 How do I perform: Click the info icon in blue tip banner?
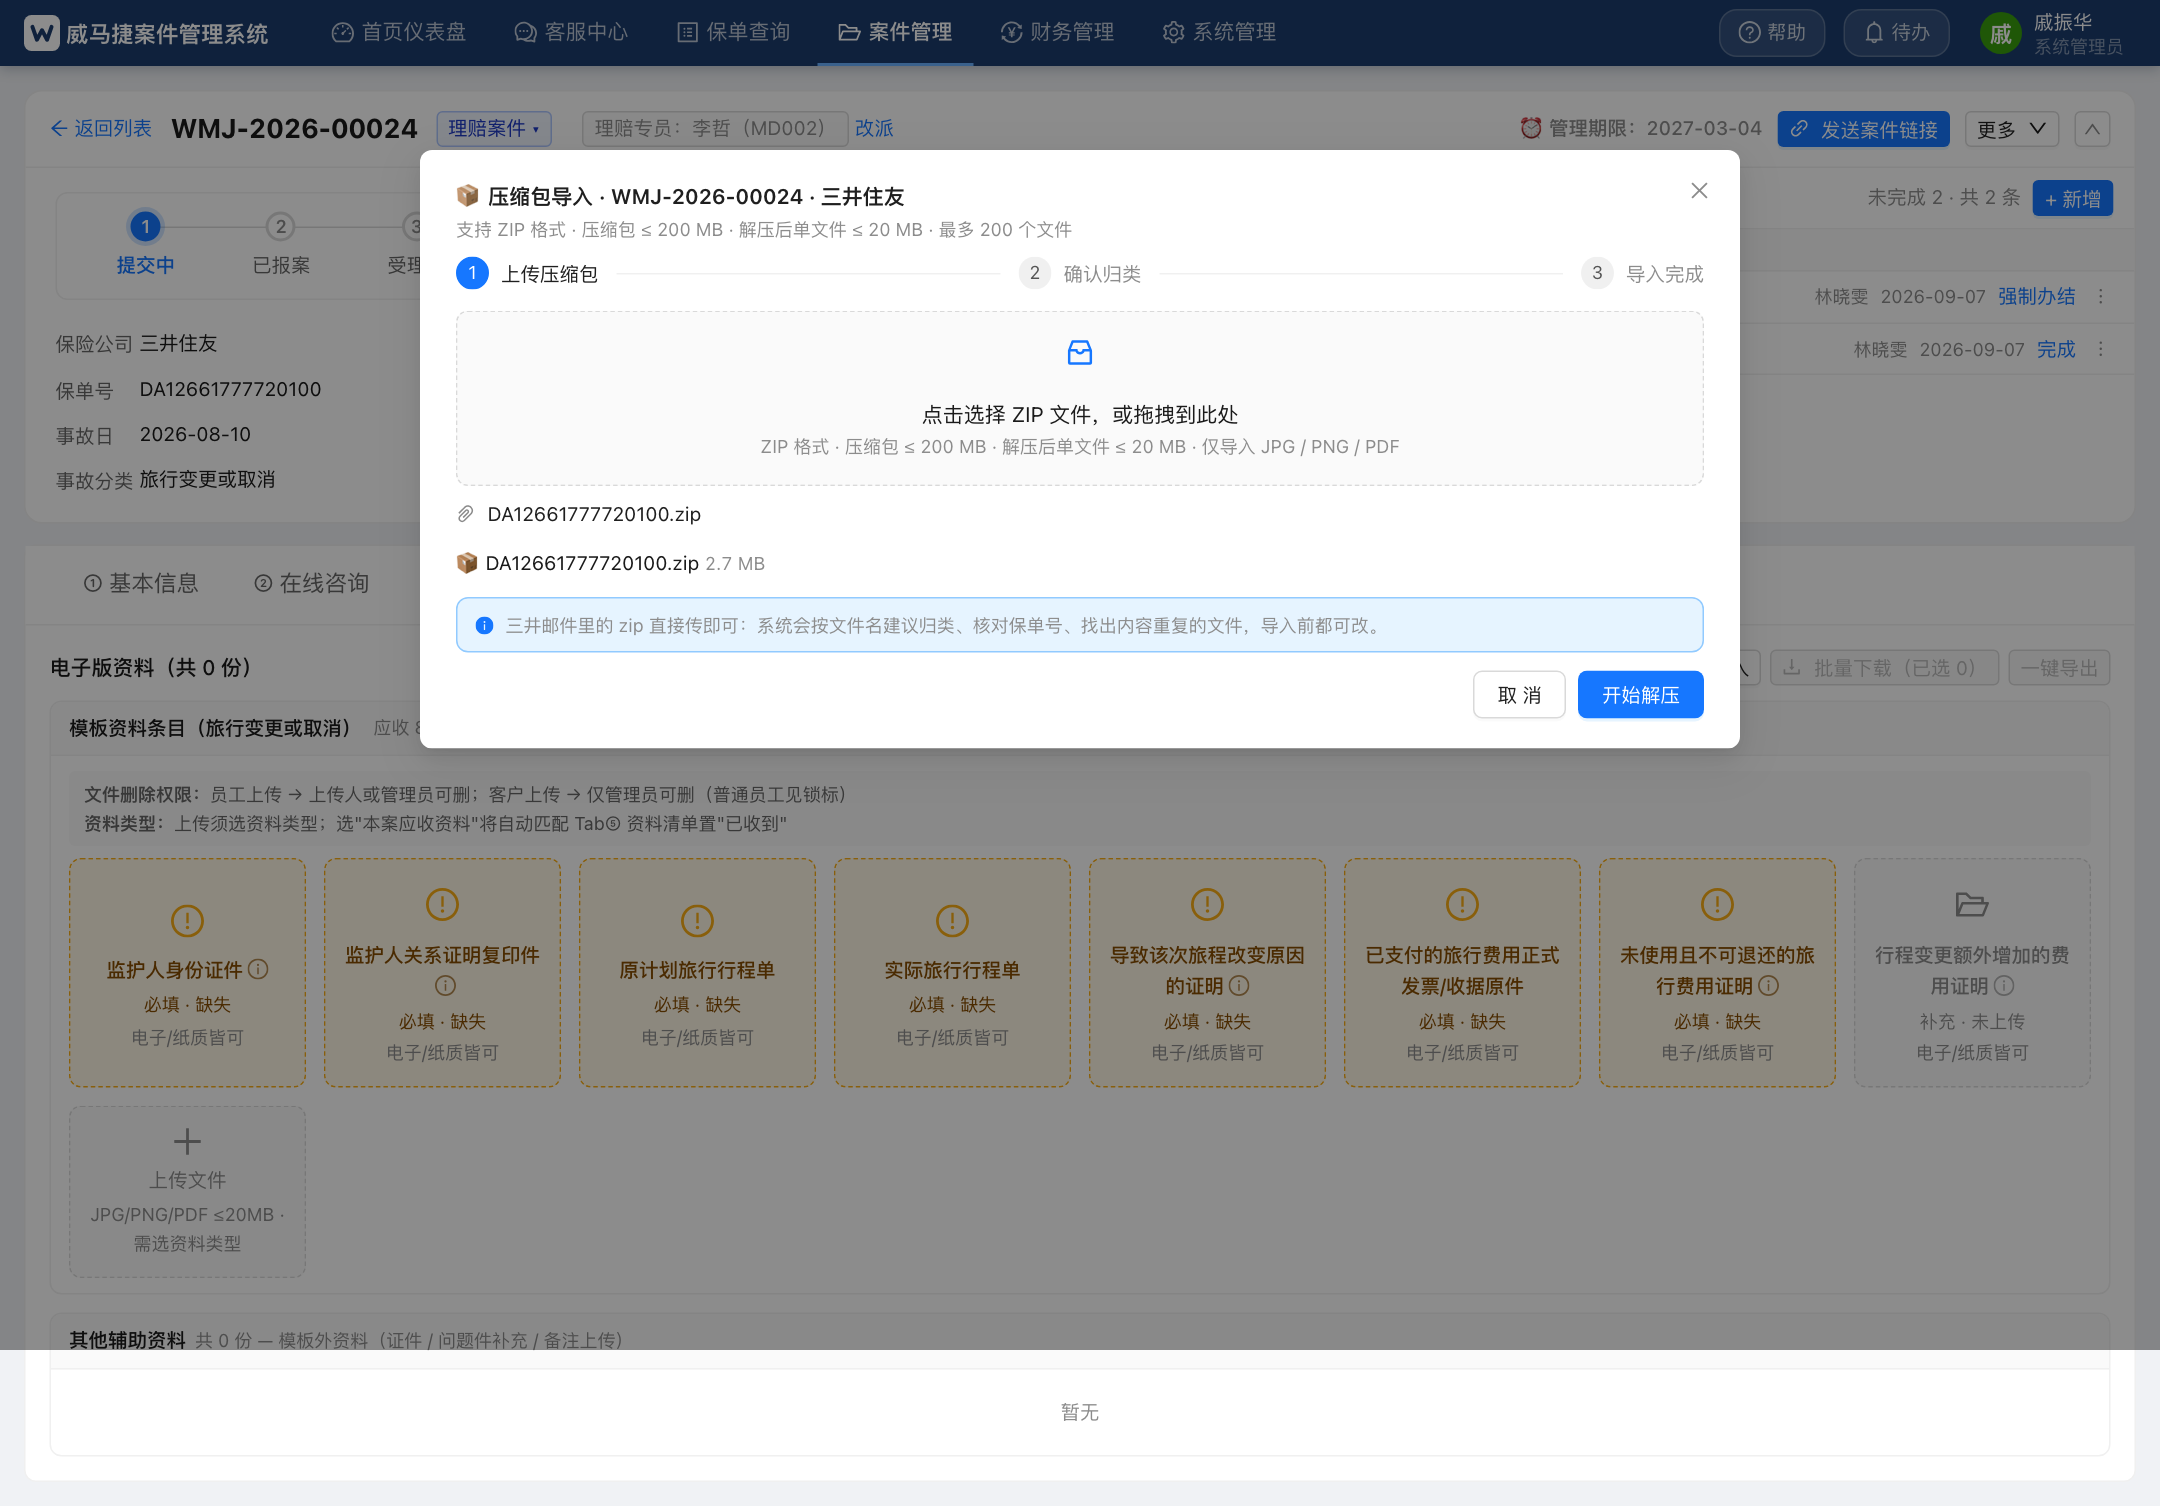pos(485,626)
